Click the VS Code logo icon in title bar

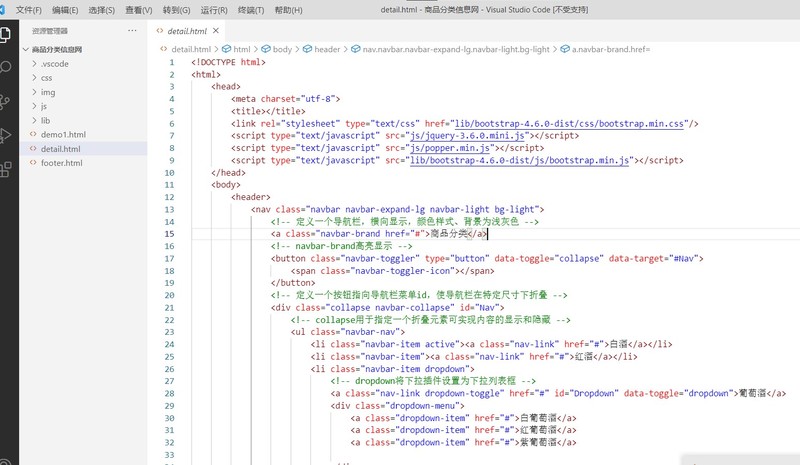point(2,10)
